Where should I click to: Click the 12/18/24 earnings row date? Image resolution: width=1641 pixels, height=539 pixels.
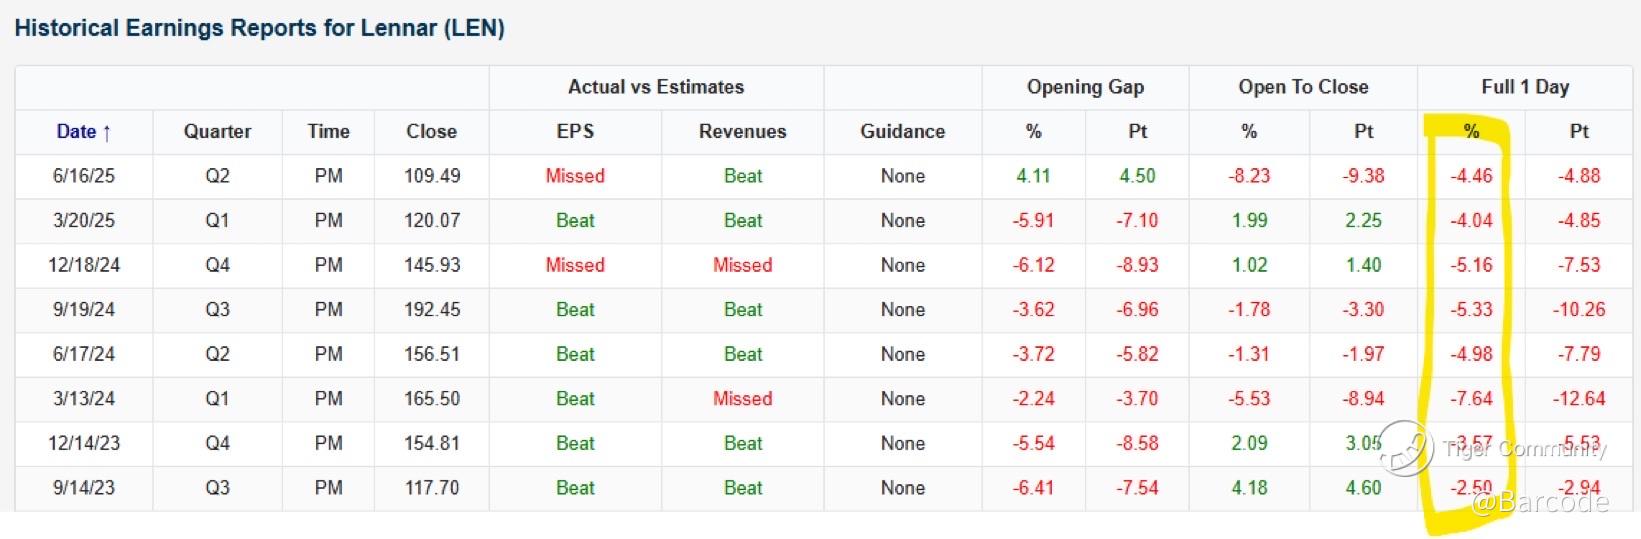tap(84, 265)
